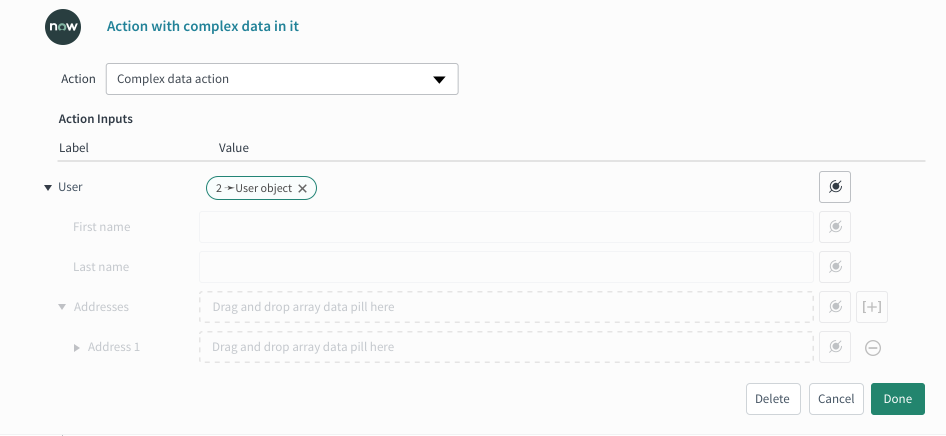946x436 pixels.
Task: Open data pill picker for Last name
Action: 835,267
